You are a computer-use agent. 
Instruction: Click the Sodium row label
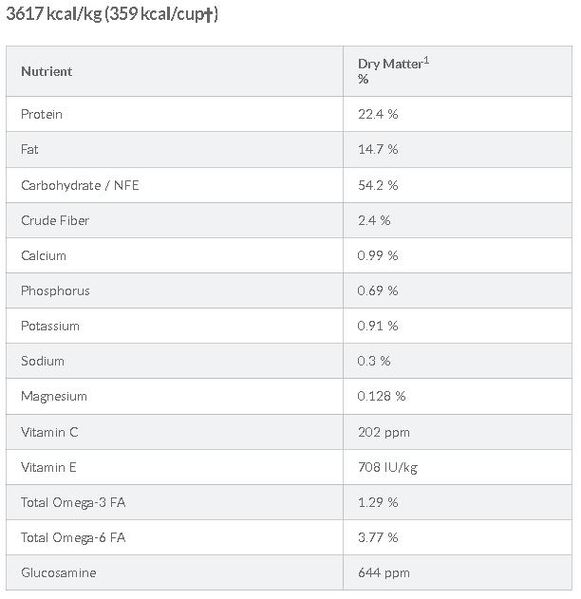(42, 361)
